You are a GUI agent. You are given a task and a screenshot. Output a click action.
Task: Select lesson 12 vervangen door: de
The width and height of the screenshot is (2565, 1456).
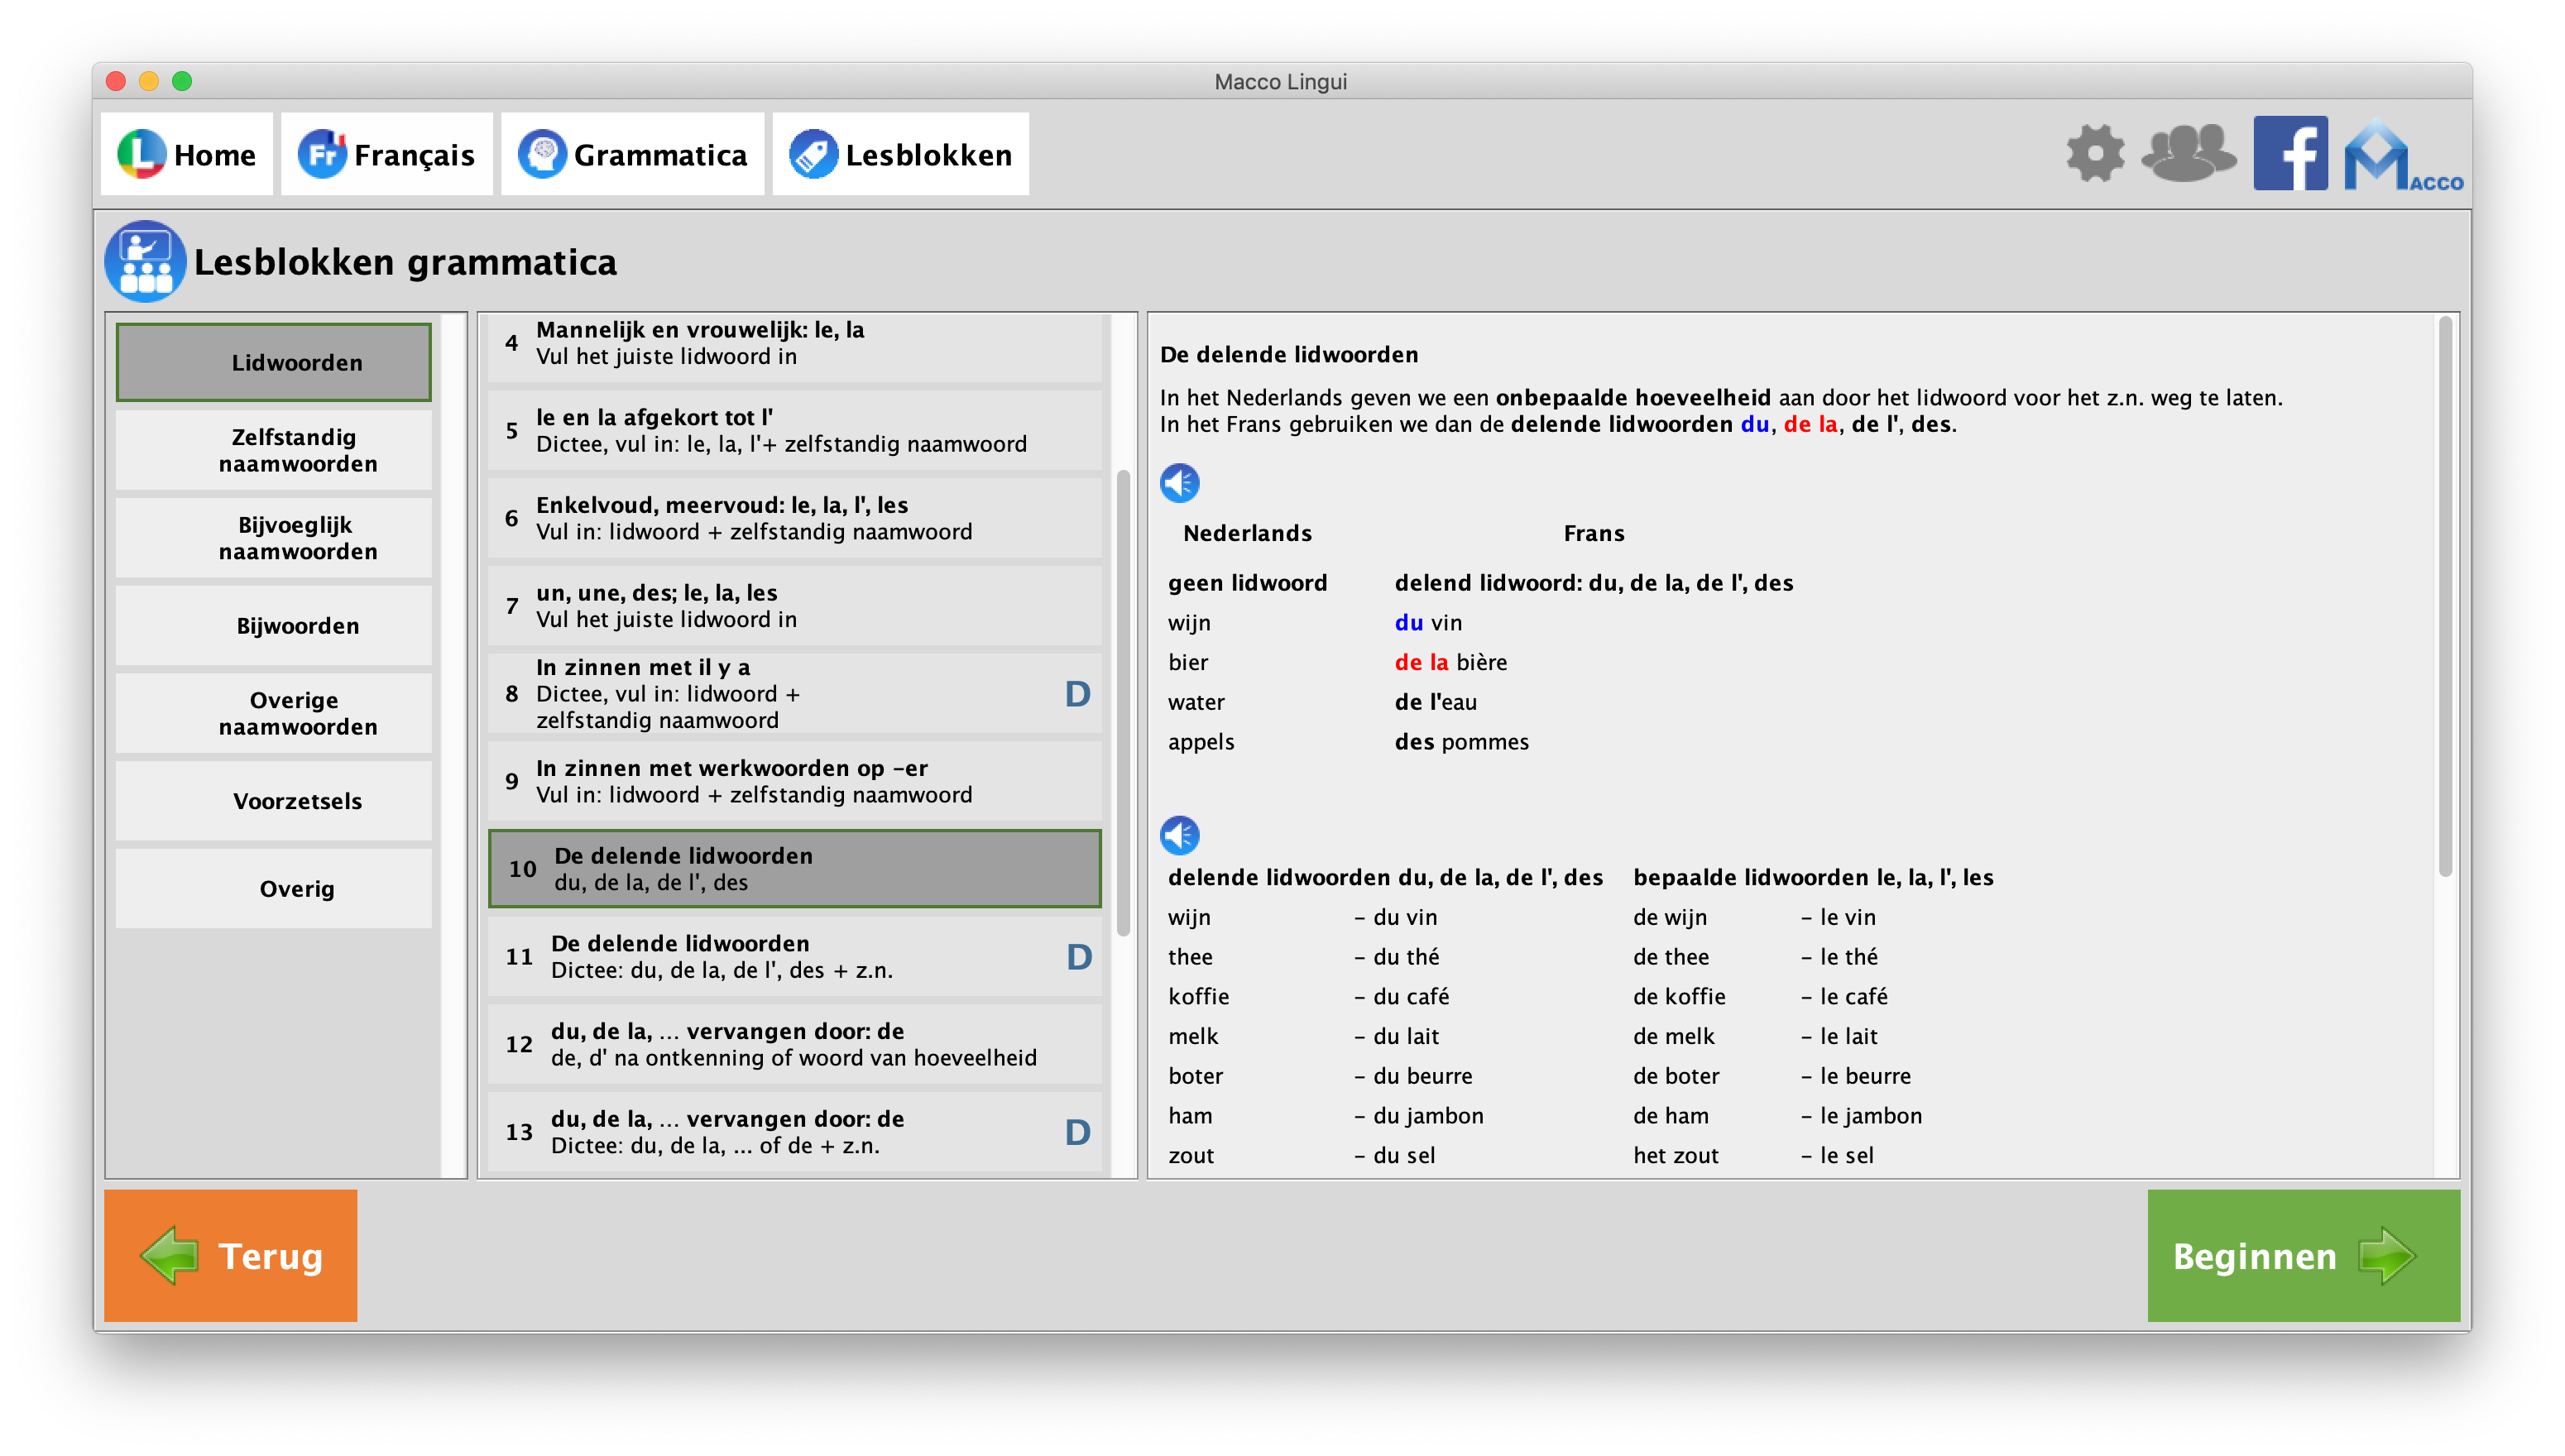(794, 1044)
